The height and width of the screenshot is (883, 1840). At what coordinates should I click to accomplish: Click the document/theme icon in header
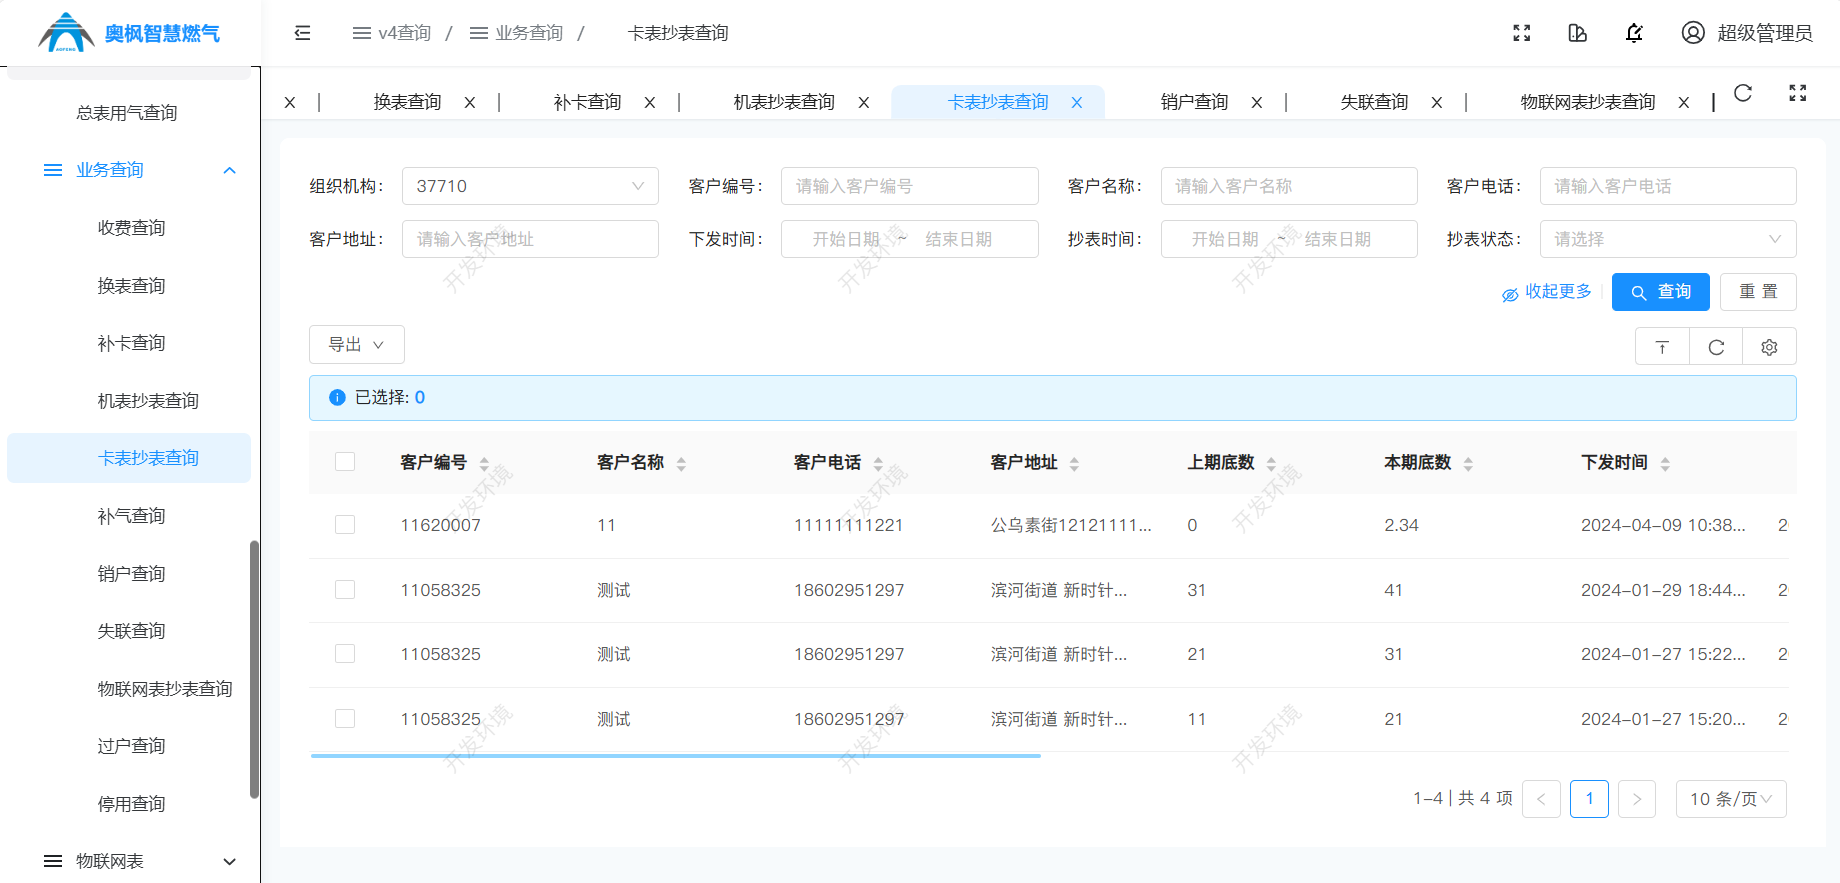point(1578,33)
